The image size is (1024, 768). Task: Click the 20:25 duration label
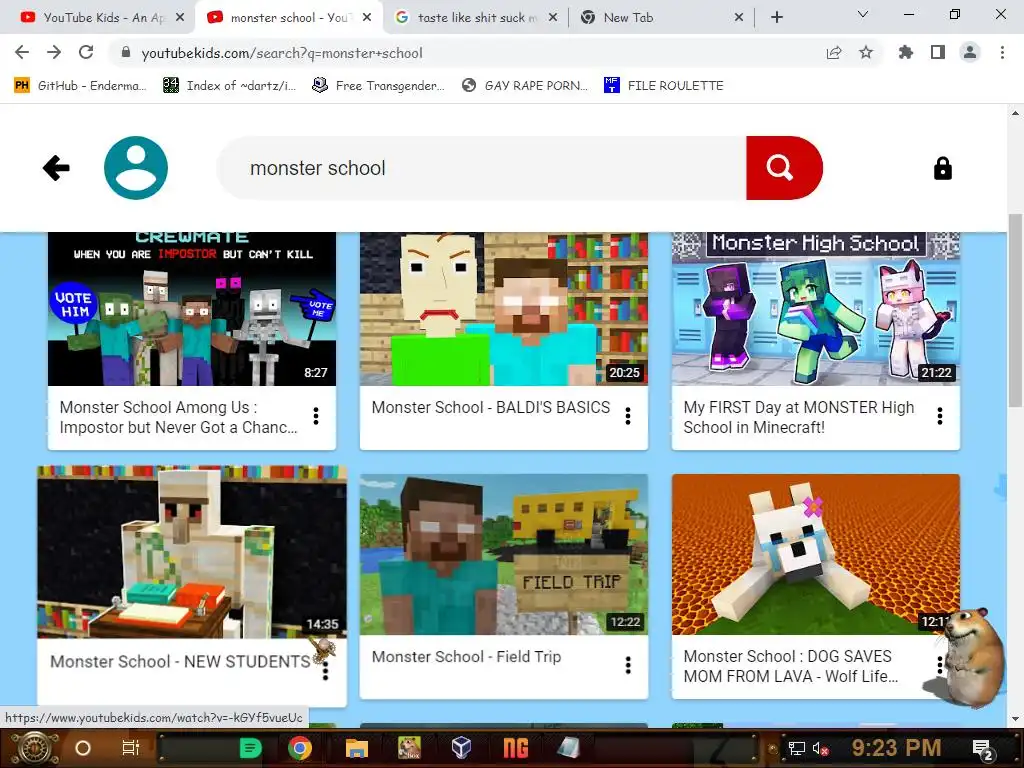(x=624, y=372)
